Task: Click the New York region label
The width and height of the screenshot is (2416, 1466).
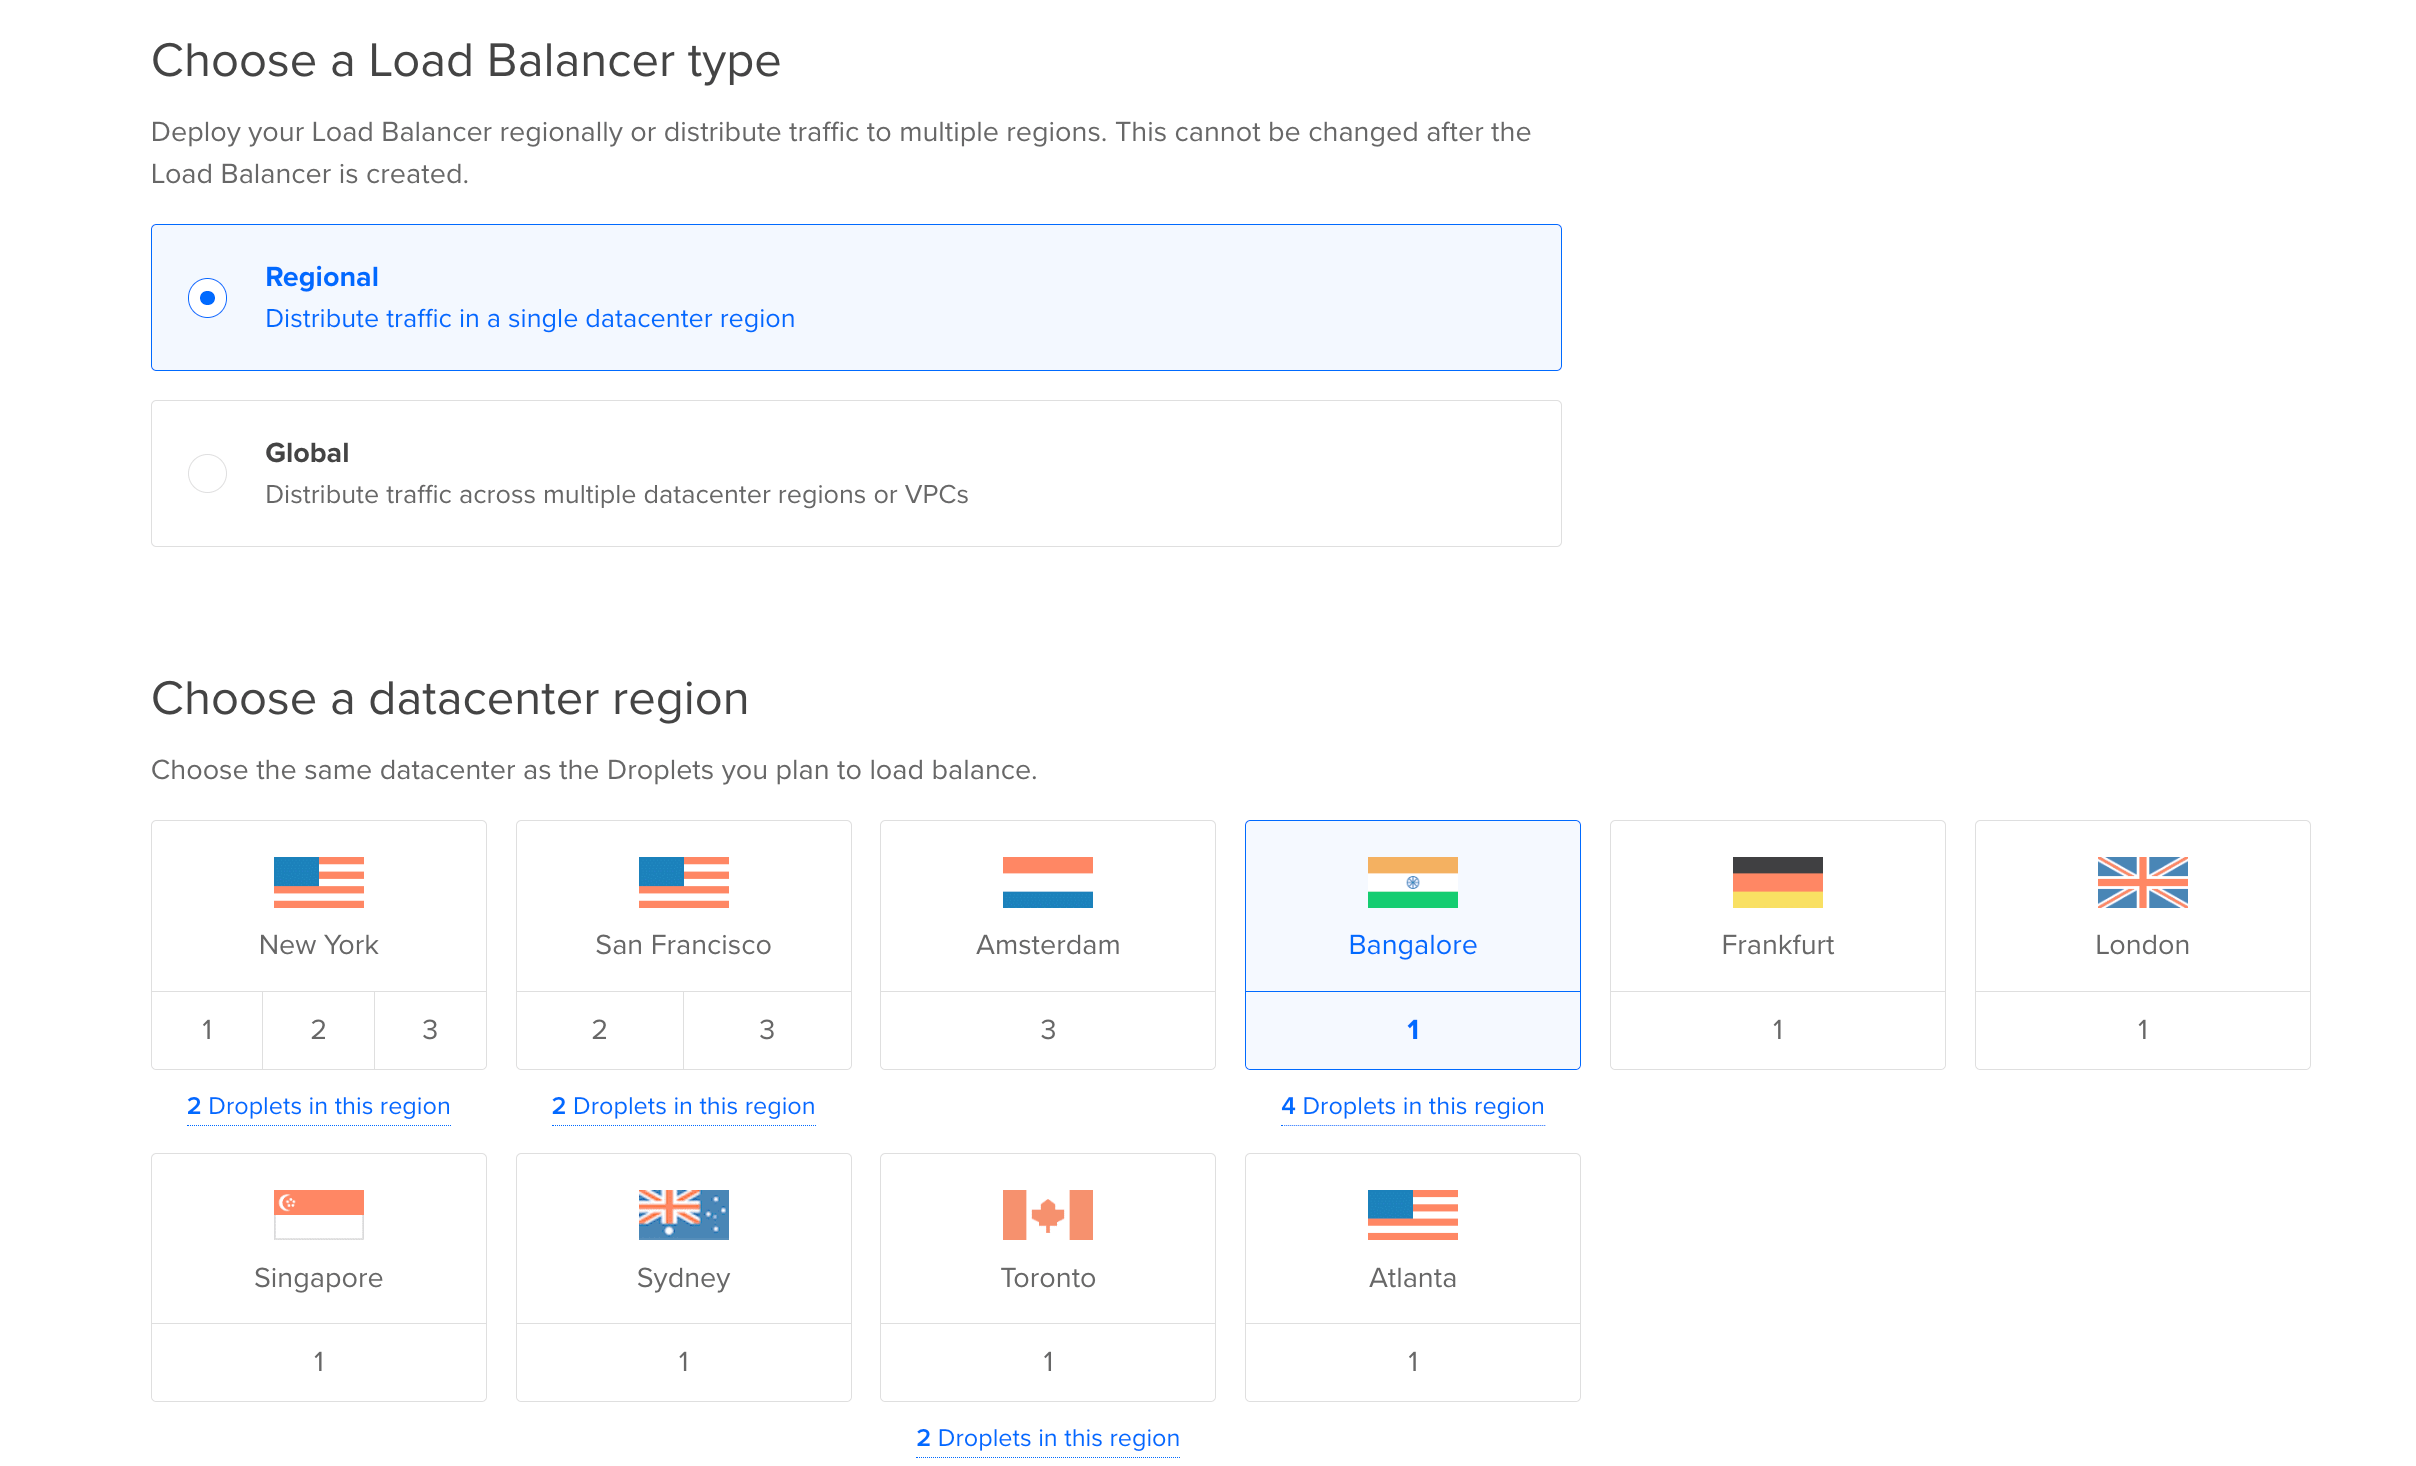Action: pos(318,945)
